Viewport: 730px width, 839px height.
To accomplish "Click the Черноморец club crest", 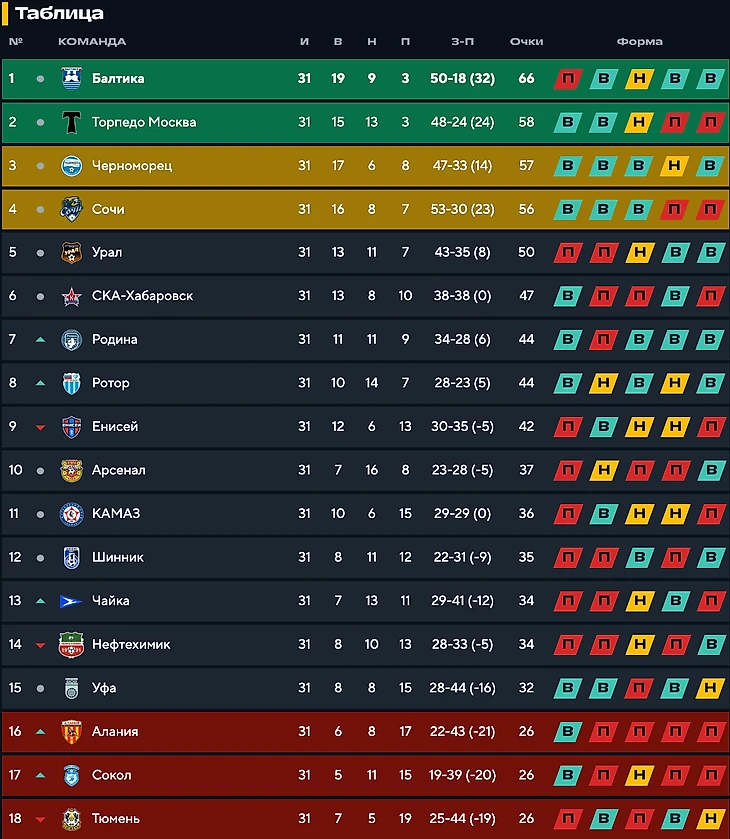I will tap(71, 166).
